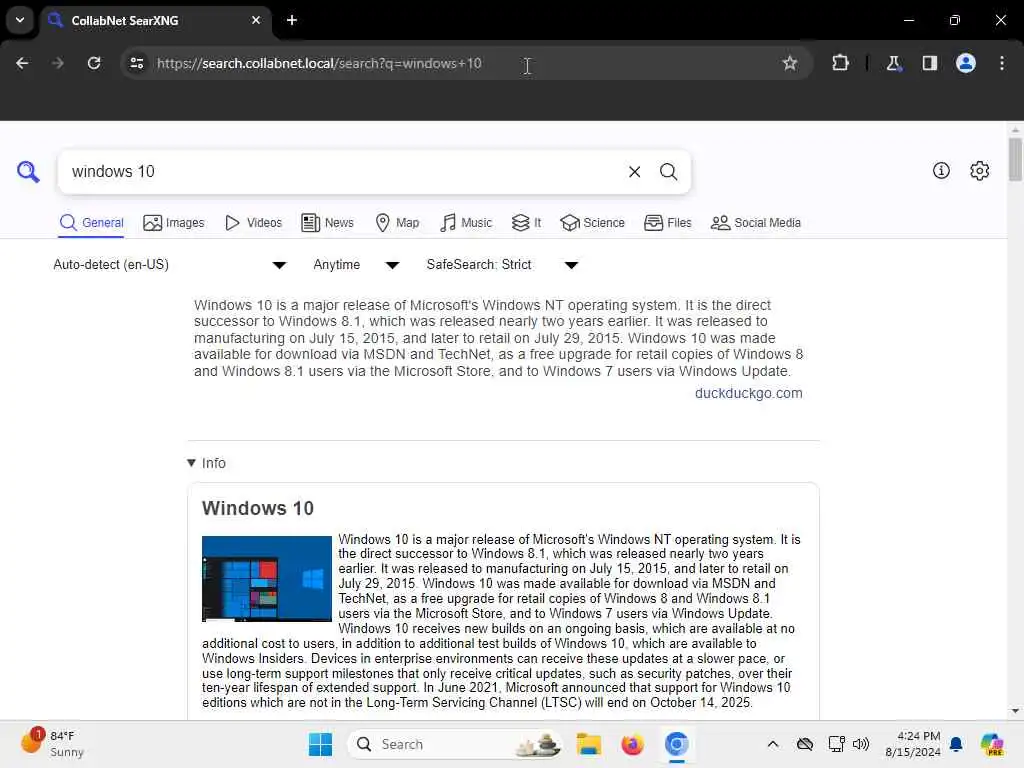Switch to the Science tab
Screen dimensions: 1024x768
(592, 223)
